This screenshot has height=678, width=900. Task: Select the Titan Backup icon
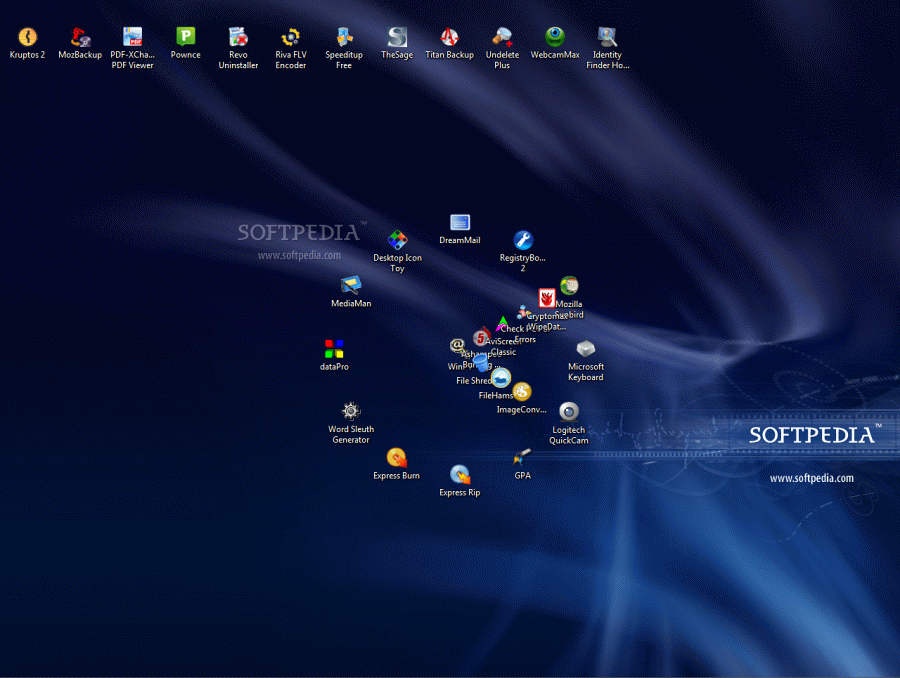click(450, 37)
